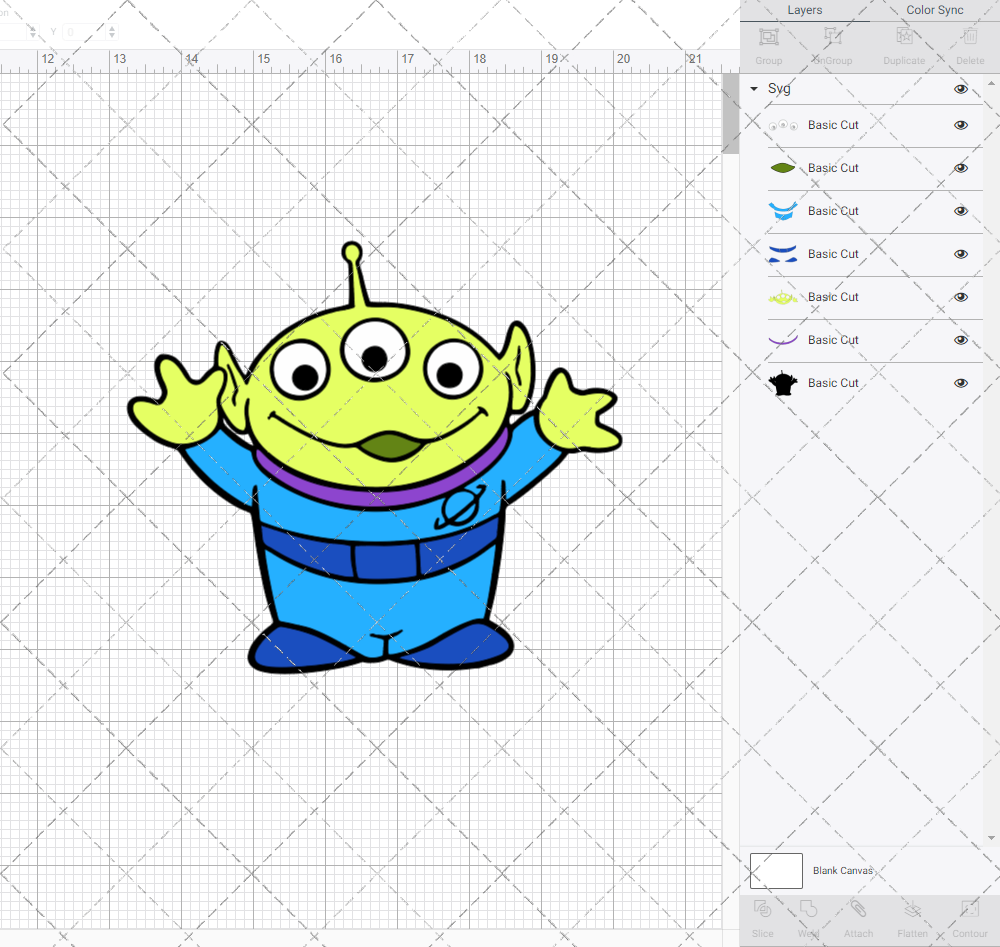Switch to the Layers tab

click(804, 10)
